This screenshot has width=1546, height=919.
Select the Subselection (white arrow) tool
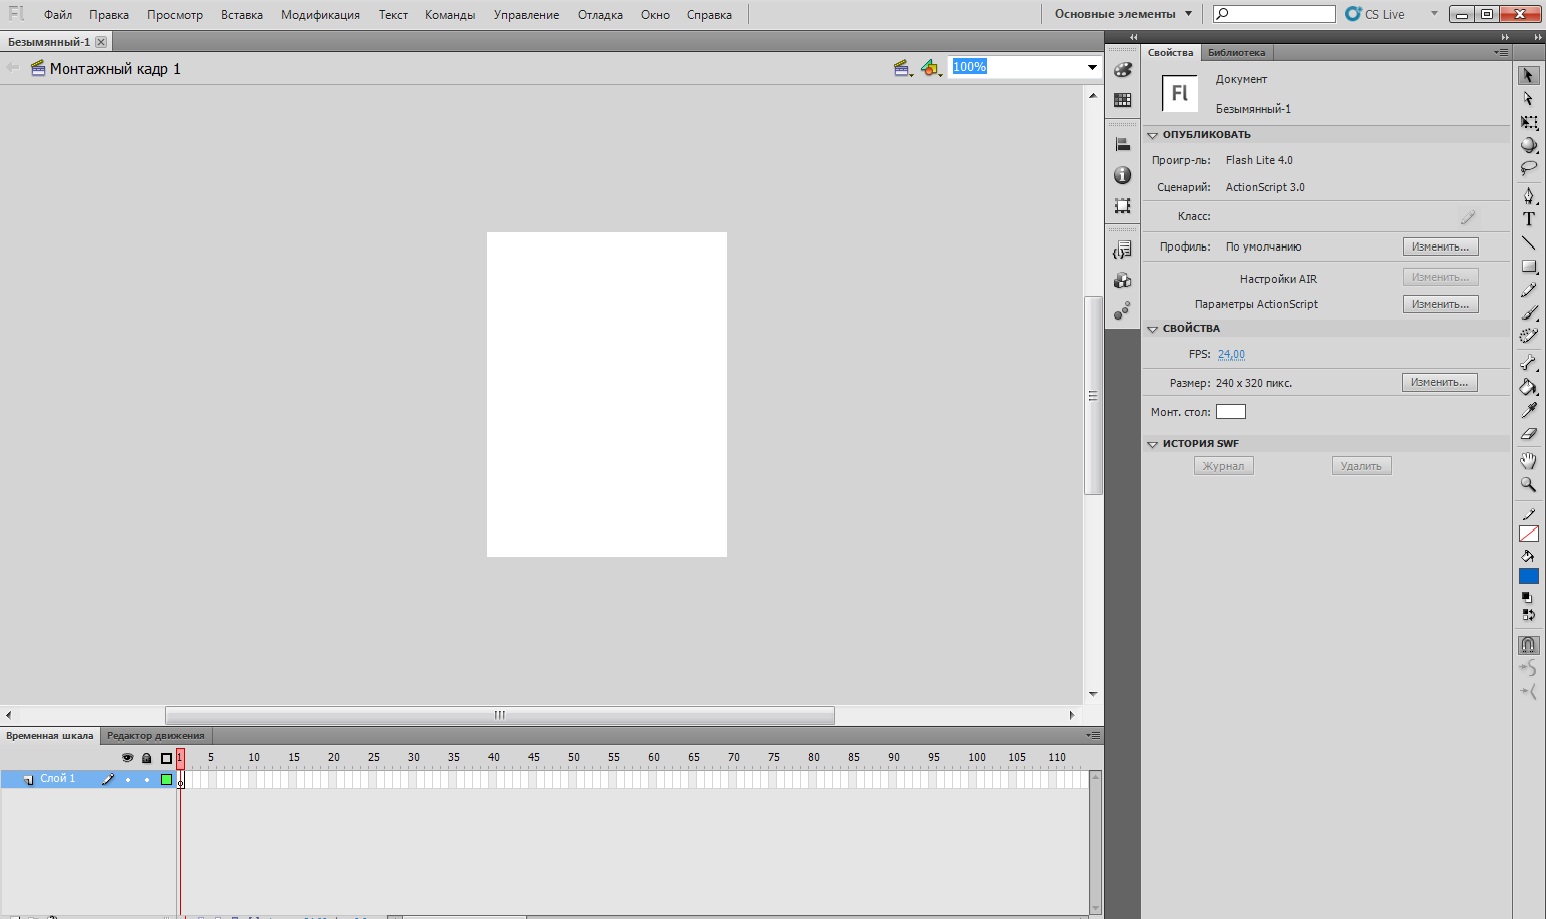pos(1528,99)
